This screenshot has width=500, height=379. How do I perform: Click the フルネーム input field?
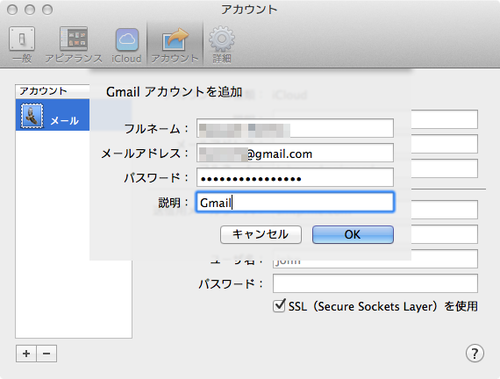click(x=295, y=128)
